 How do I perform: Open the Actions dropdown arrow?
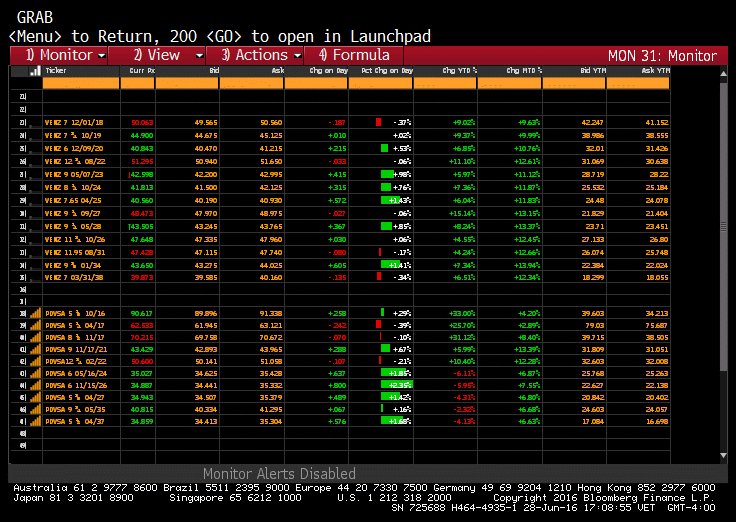298,56
